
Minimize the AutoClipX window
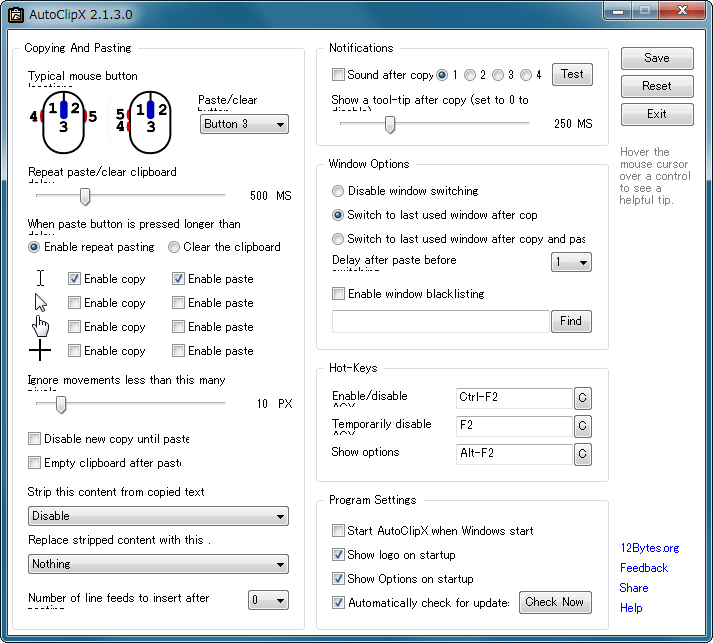(x=618, y=10)
